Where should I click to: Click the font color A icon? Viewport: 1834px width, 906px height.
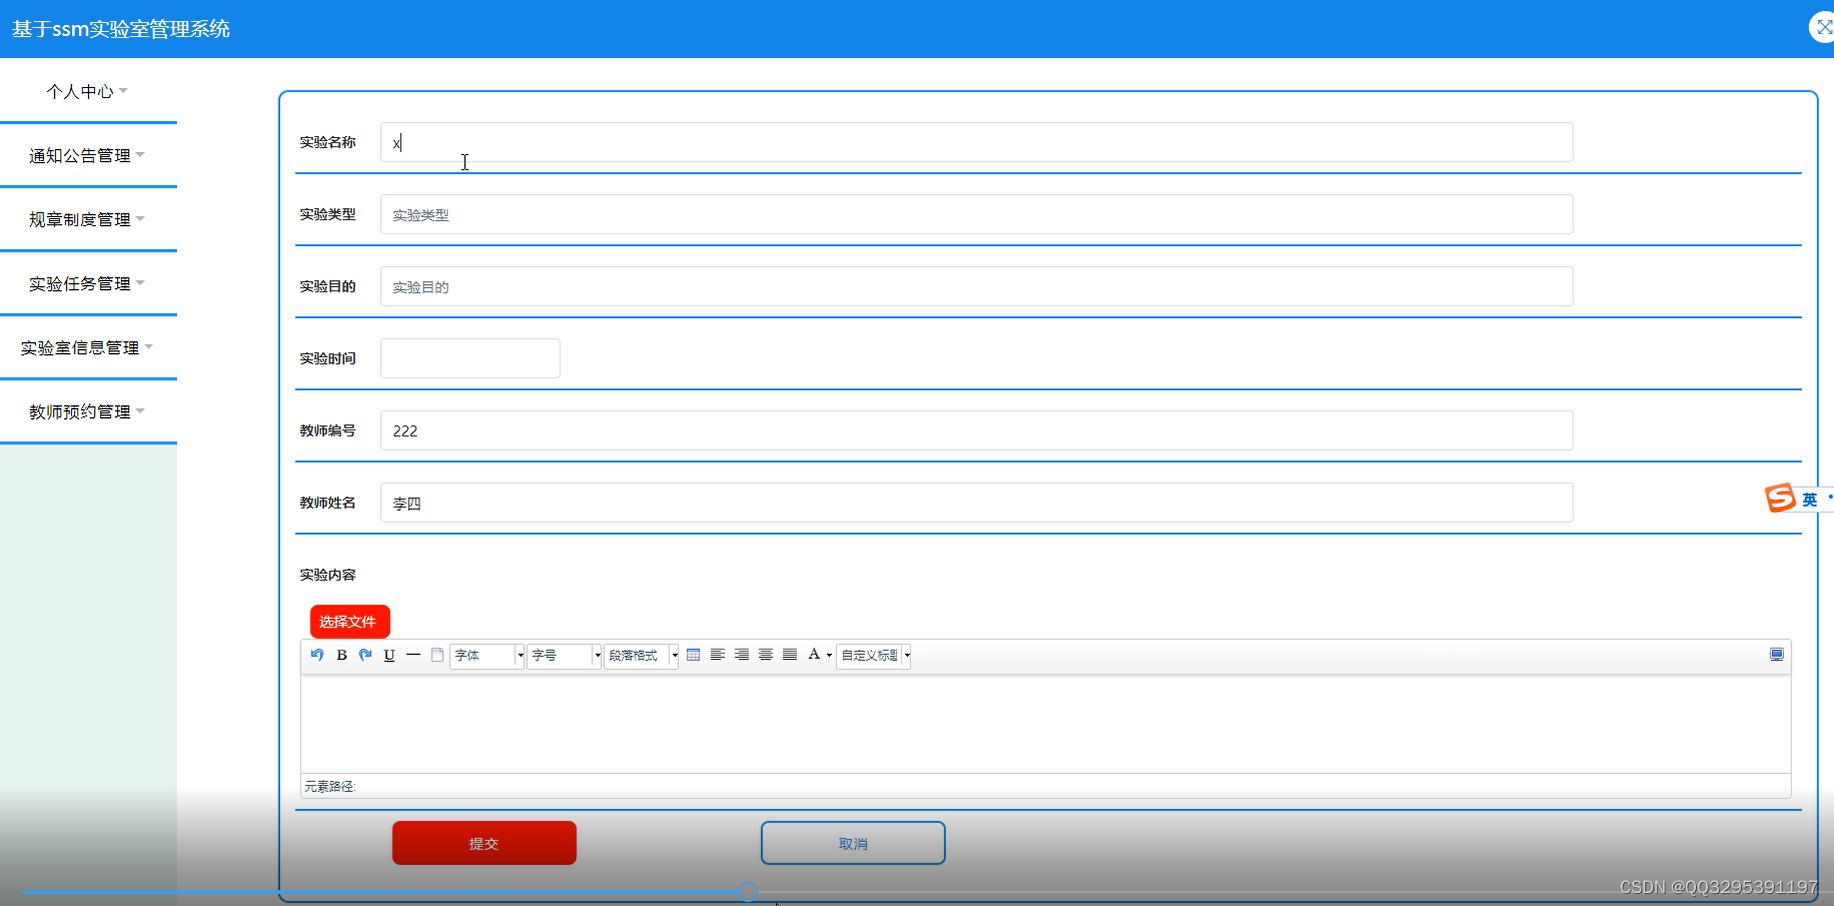coord(814,655)
